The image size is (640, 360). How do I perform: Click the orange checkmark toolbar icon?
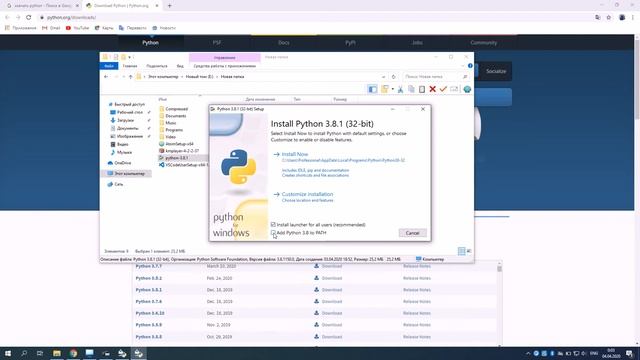tap(443, 89)
